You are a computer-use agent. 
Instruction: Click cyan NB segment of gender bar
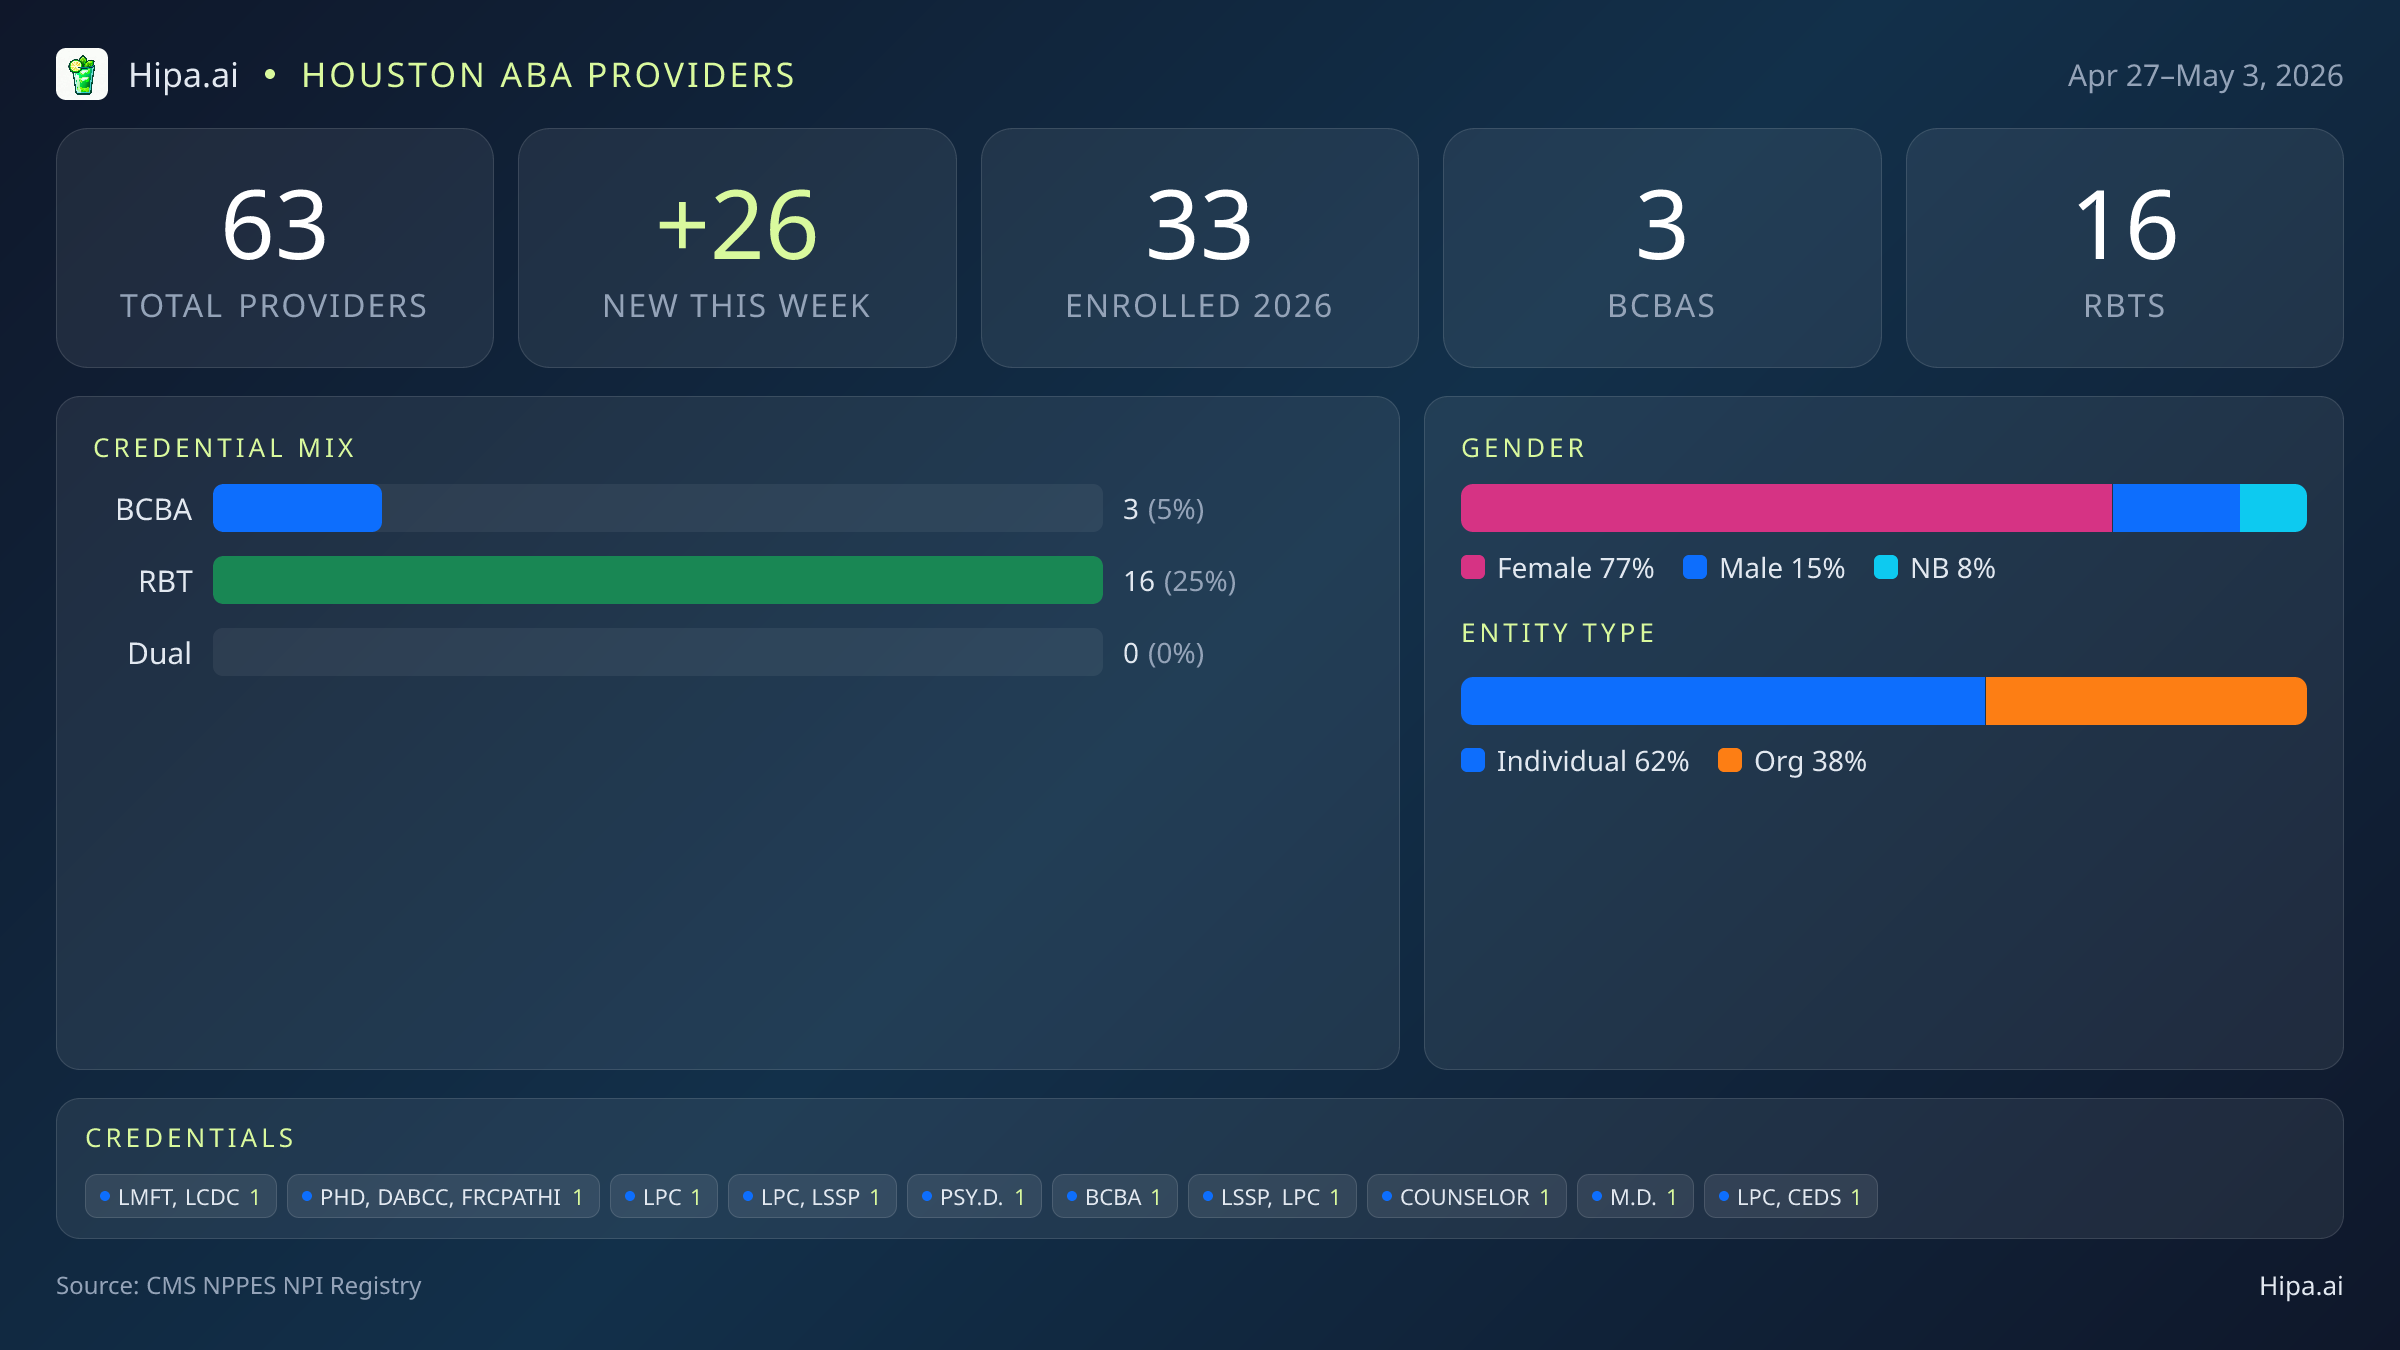tap(2273, 508)
